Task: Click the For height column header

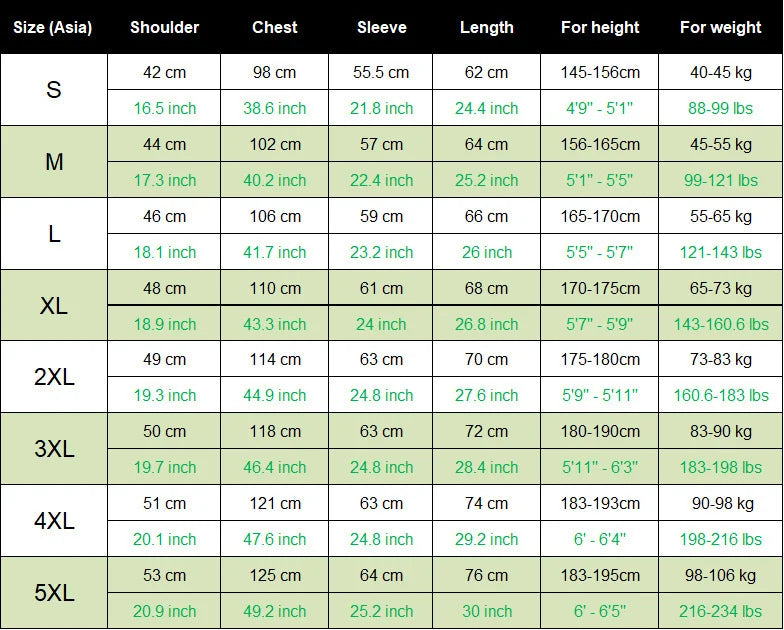Action: [600, 27]
